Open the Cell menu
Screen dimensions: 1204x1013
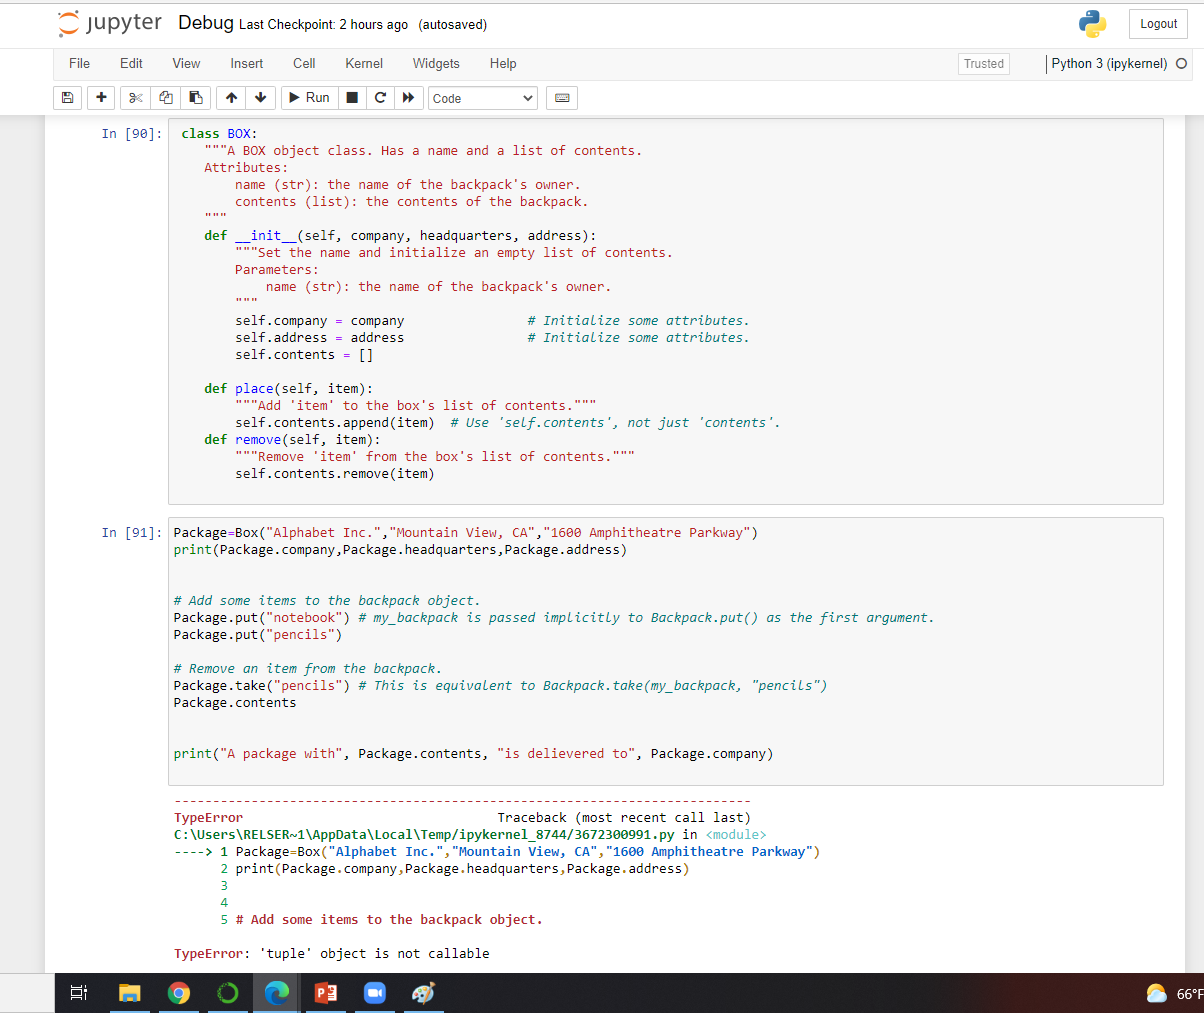click(304, 63)
